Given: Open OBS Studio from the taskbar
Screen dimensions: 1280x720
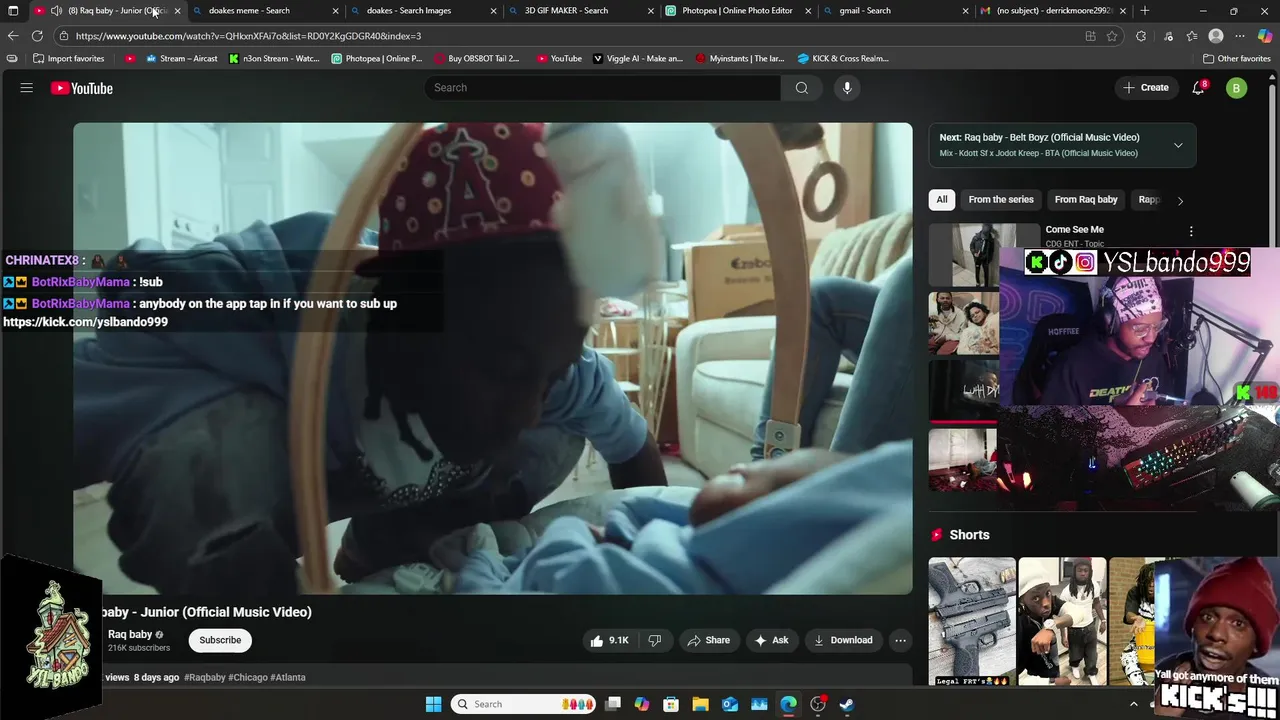Looking at the screenshot, I should (x=818, y=704).
